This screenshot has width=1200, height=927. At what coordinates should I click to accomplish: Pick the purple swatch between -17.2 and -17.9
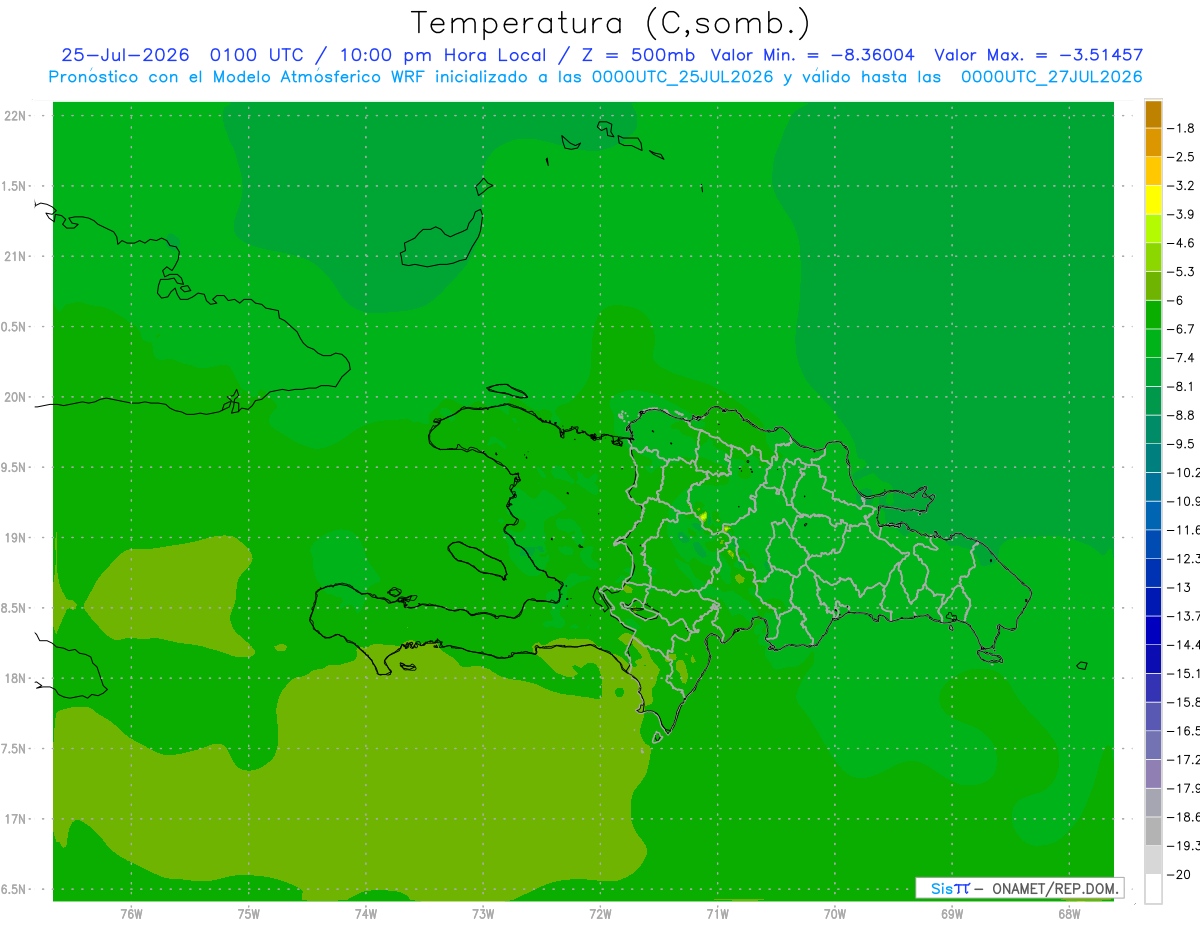tap(1153, 774)
